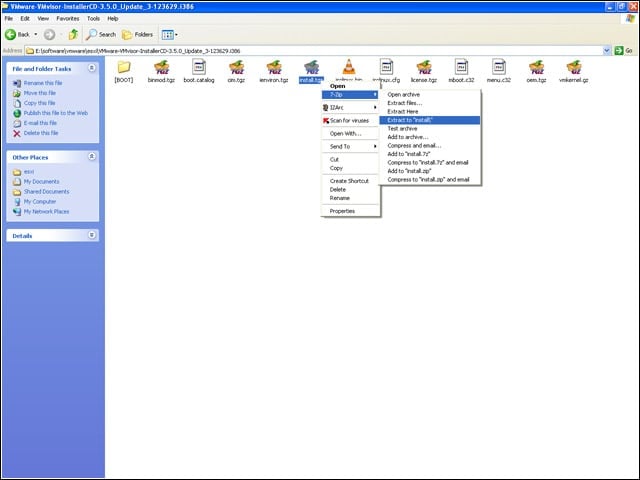Viewport: 640px width, 480px height.
Task: Click Rename this file link
Action: coord(43,83)
